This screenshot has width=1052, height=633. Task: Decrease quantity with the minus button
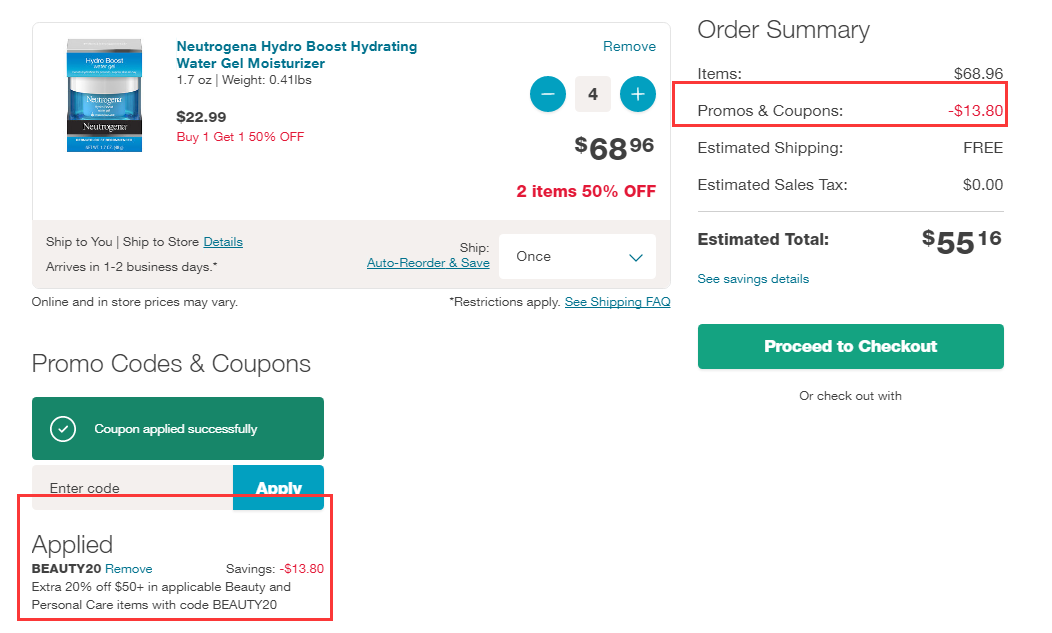[x=548, y=94]
